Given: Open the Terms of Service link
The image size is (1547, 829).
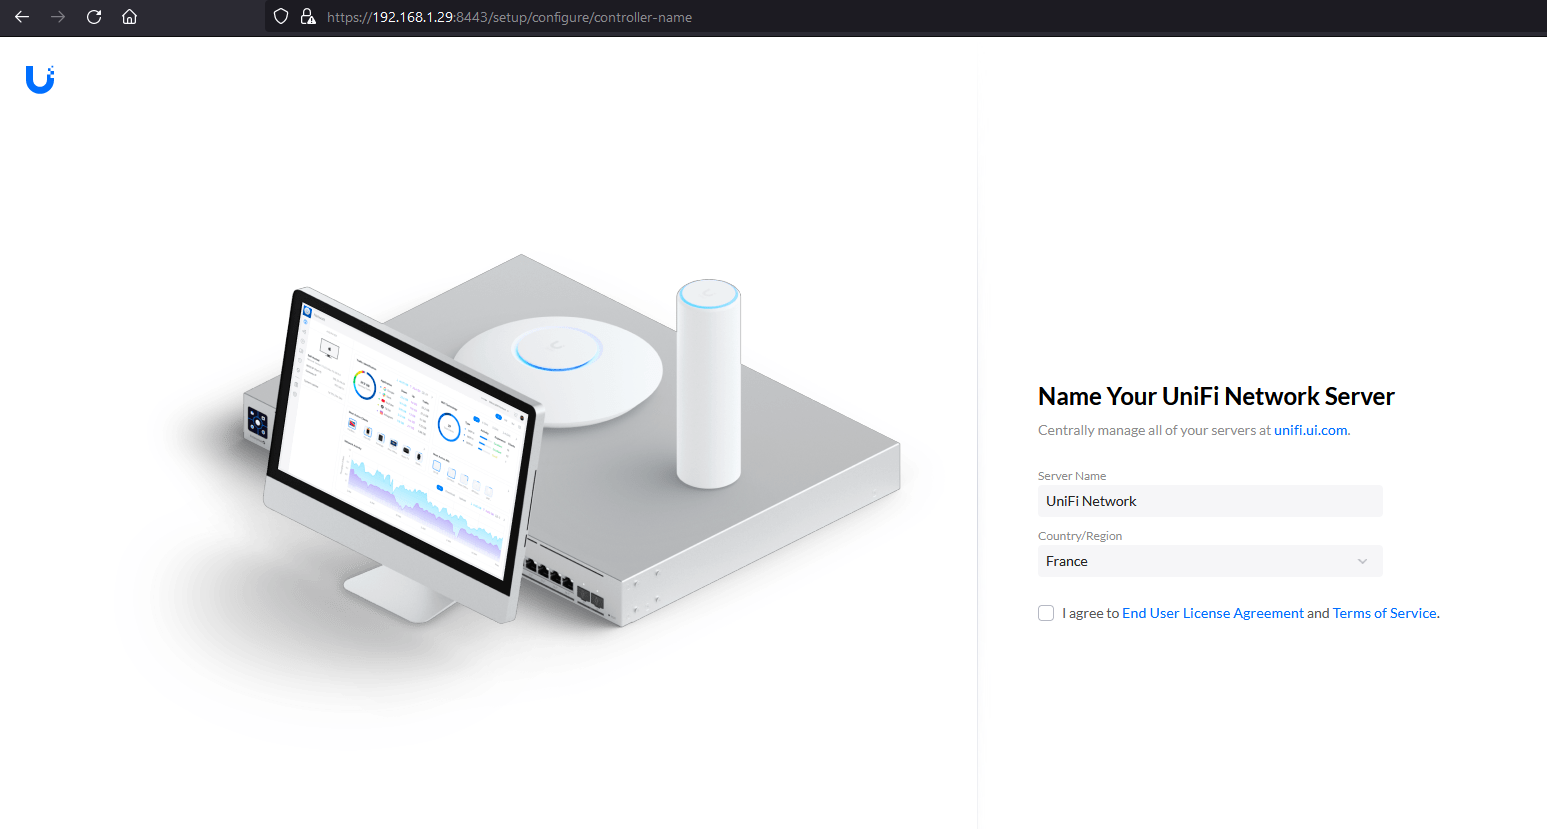Looking at the screenshot, I should pos(1384,613).
